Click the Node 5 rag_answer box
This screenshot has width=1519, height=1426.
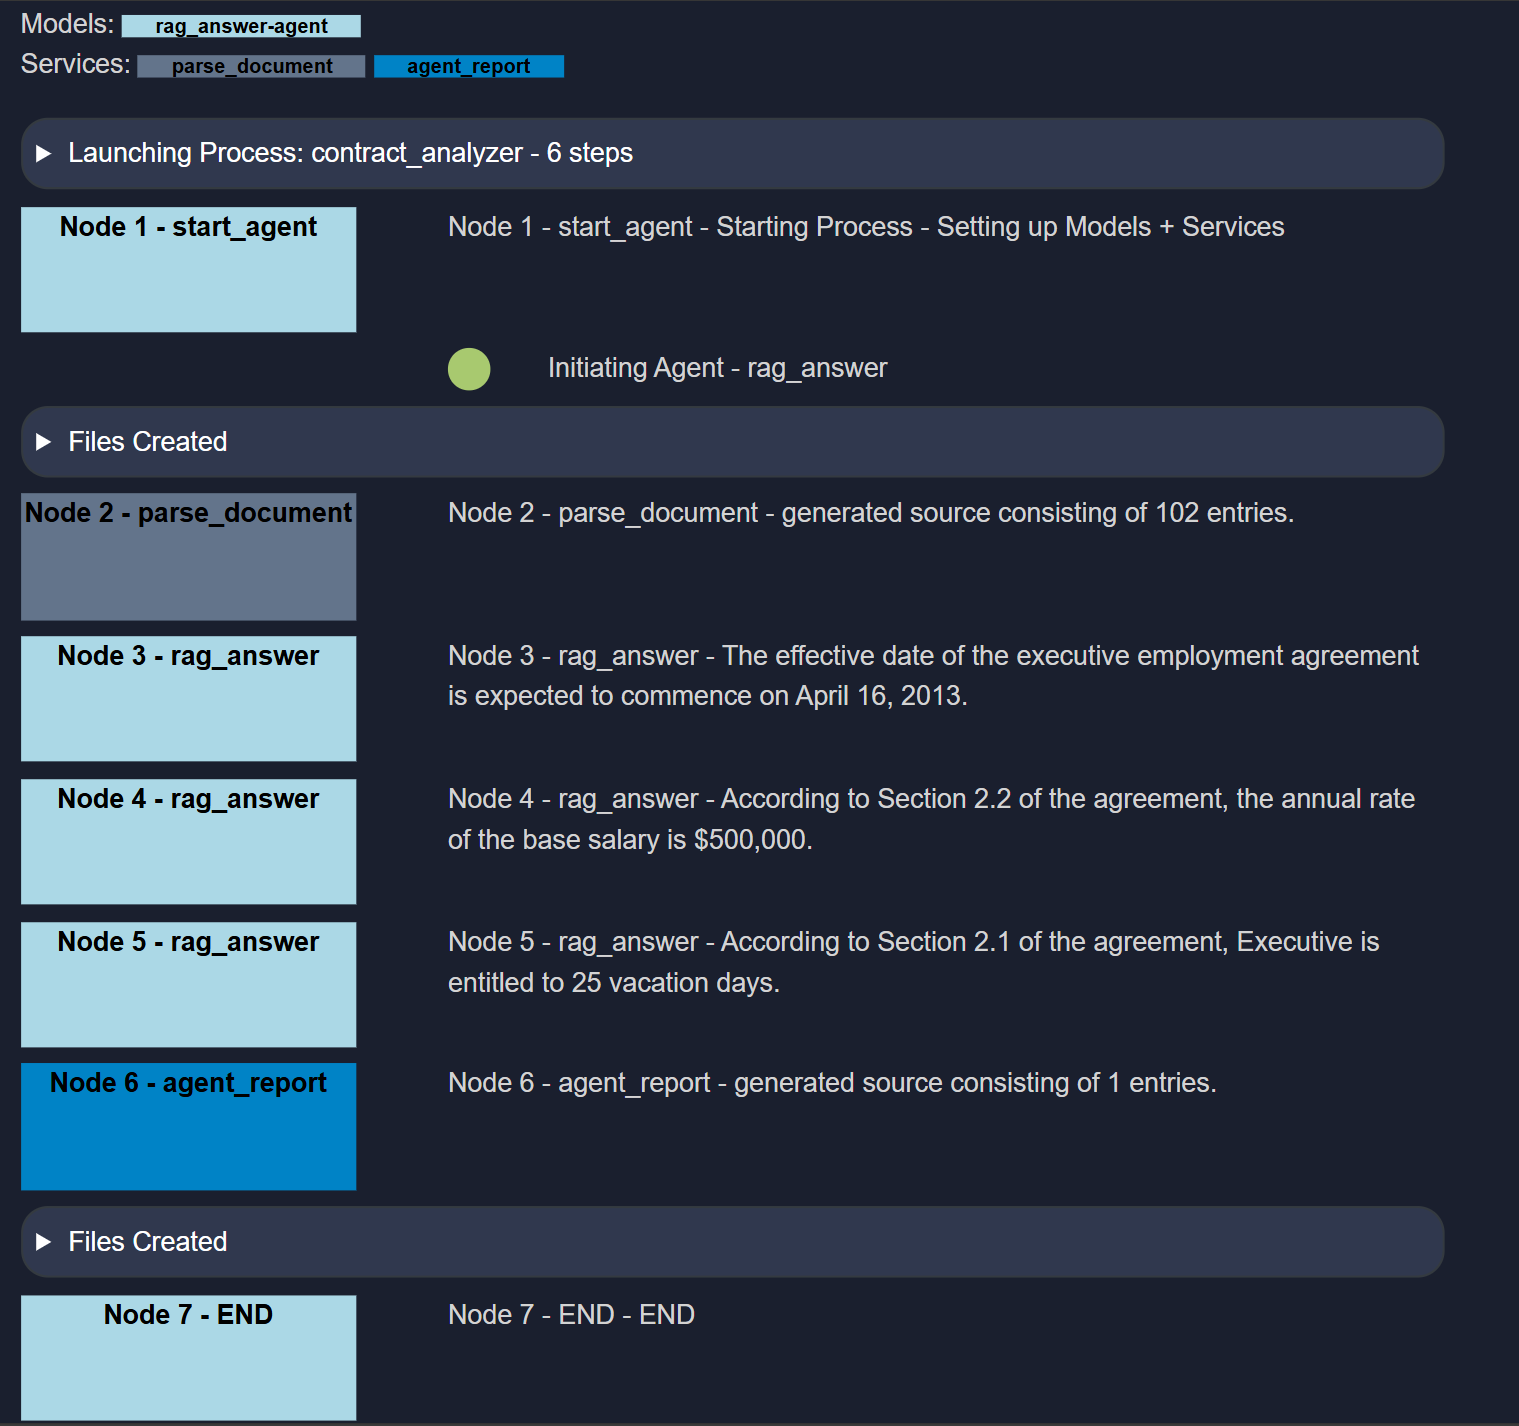coord(188,984)
